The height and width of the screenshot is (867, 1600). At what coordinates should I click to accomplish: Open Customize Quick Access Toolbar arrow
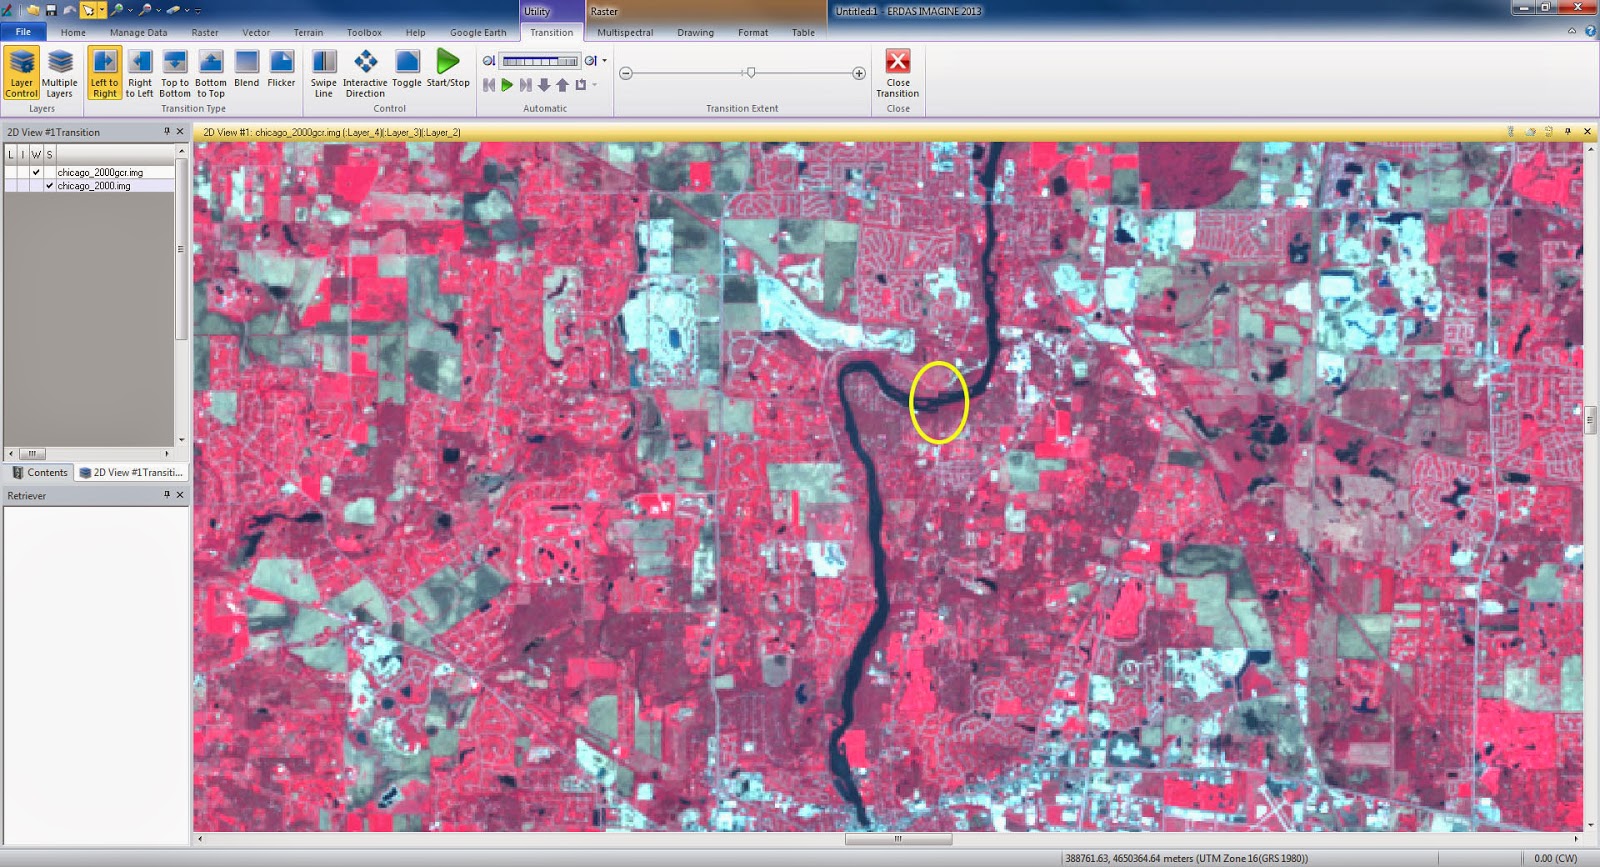[198, 10]
